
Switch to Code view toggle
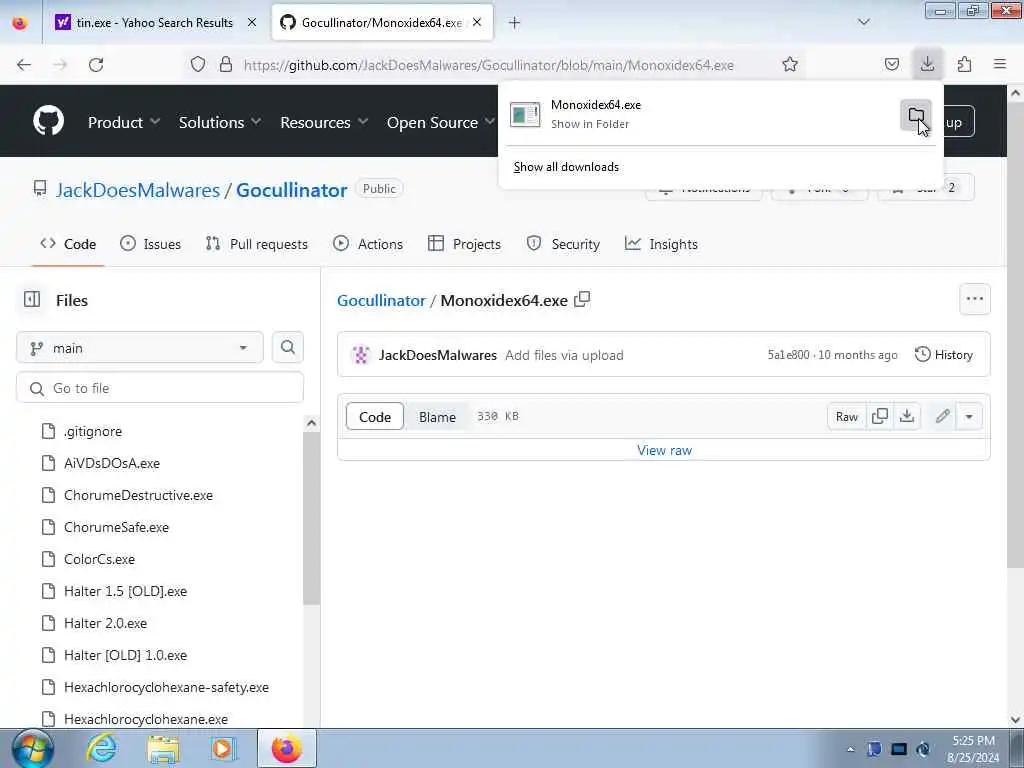(x=375, y=417)
